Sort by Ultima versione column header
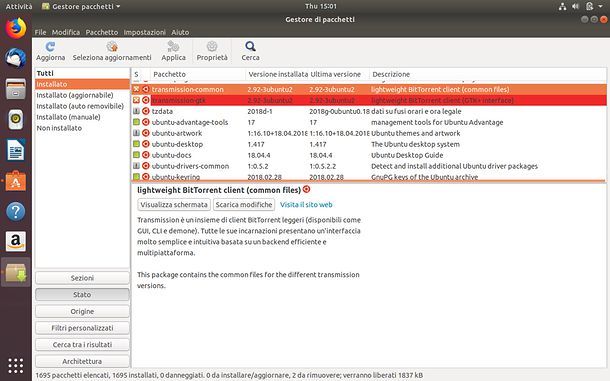The height and width of the screenshot is (381, 610). pyautogui.click(x=338, y=74)
